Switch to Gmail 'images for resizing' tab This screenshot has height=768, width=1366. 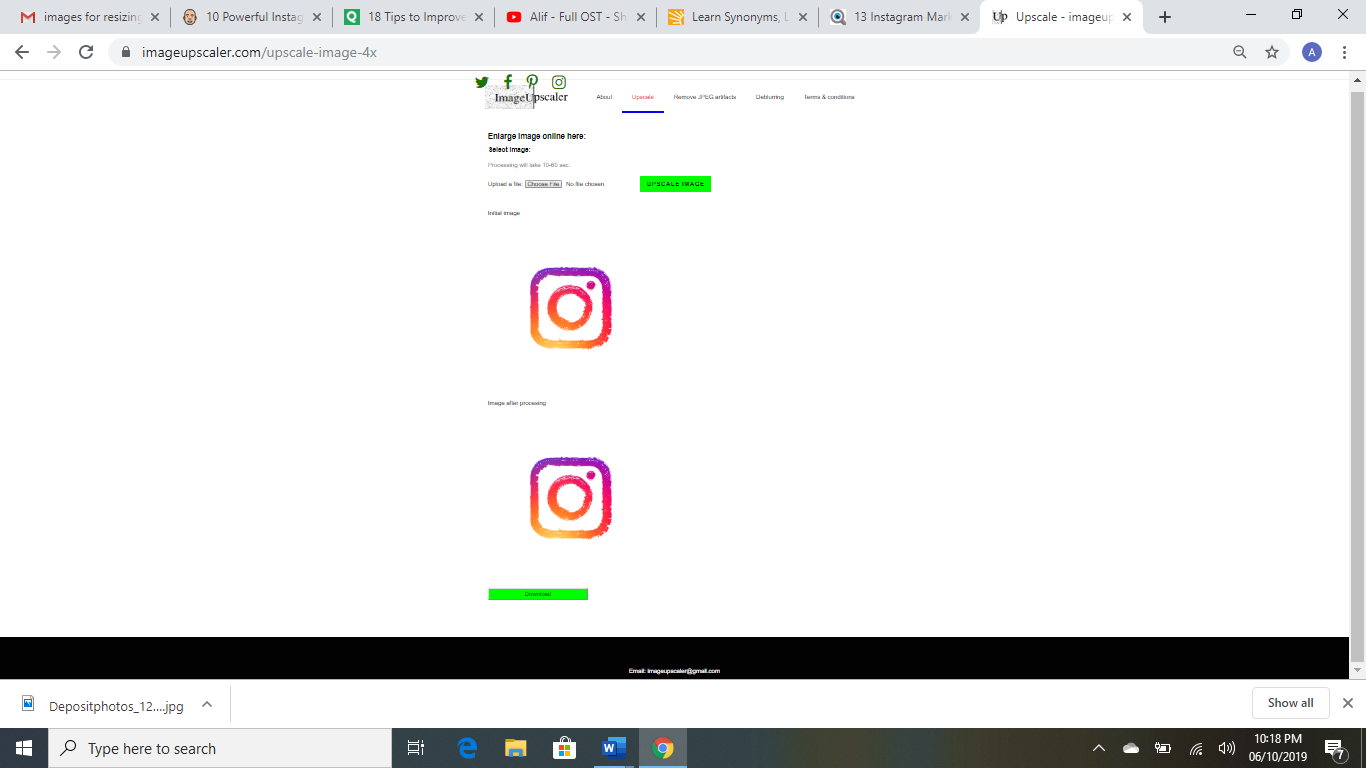coord(91,17)
